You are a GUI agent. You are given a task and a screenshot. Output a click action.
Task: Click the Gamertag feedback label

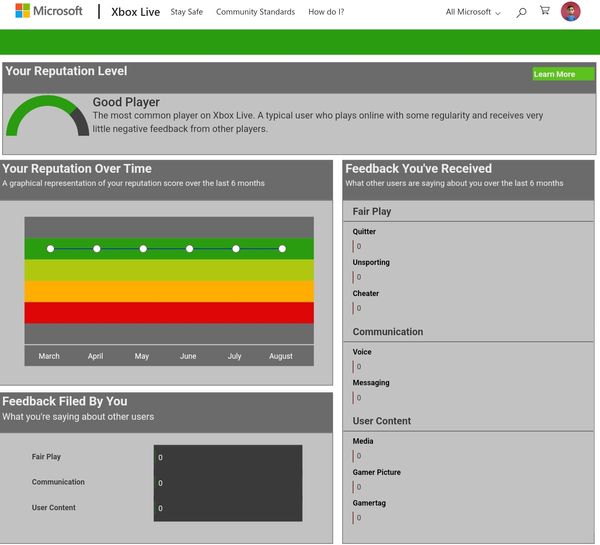click(369, 503)
